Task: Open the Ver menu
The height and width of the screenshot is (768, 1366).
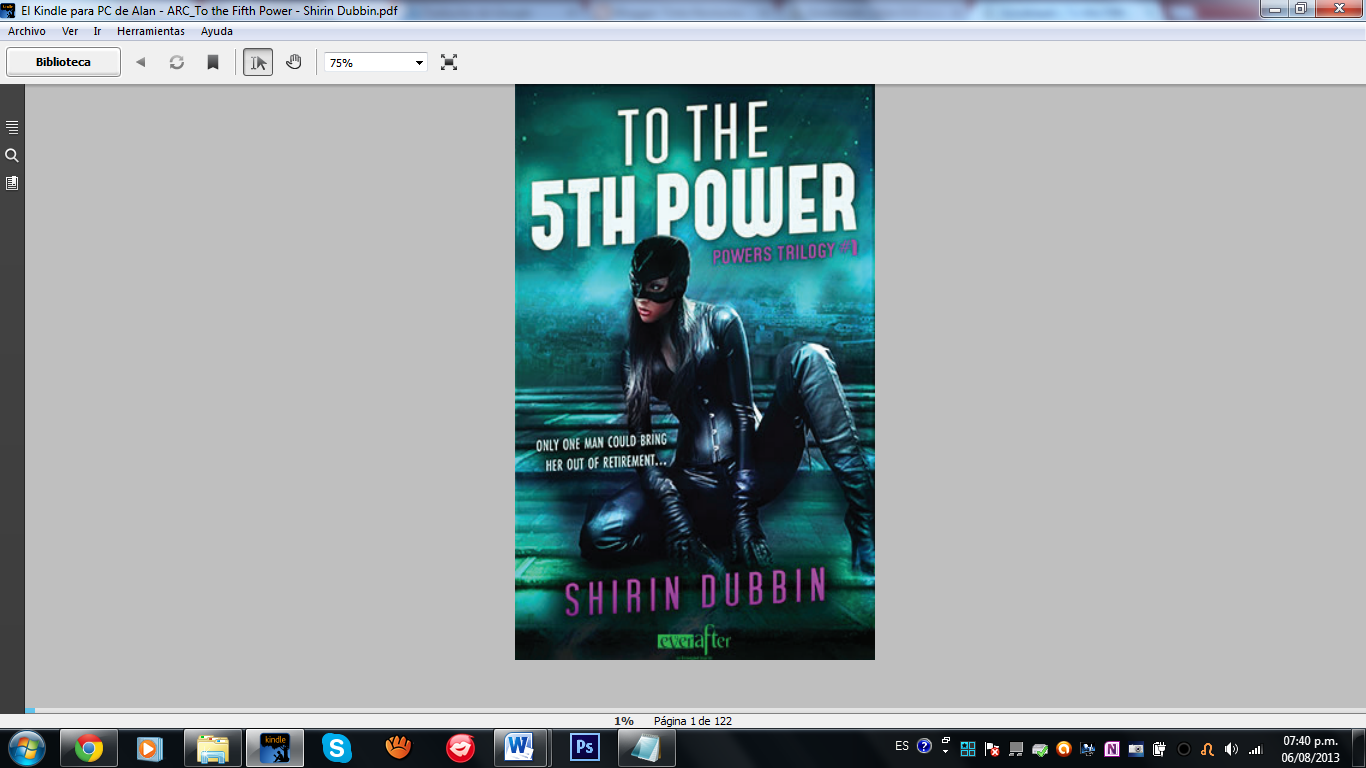Action: pyautogui.click(x=70, y=31)
